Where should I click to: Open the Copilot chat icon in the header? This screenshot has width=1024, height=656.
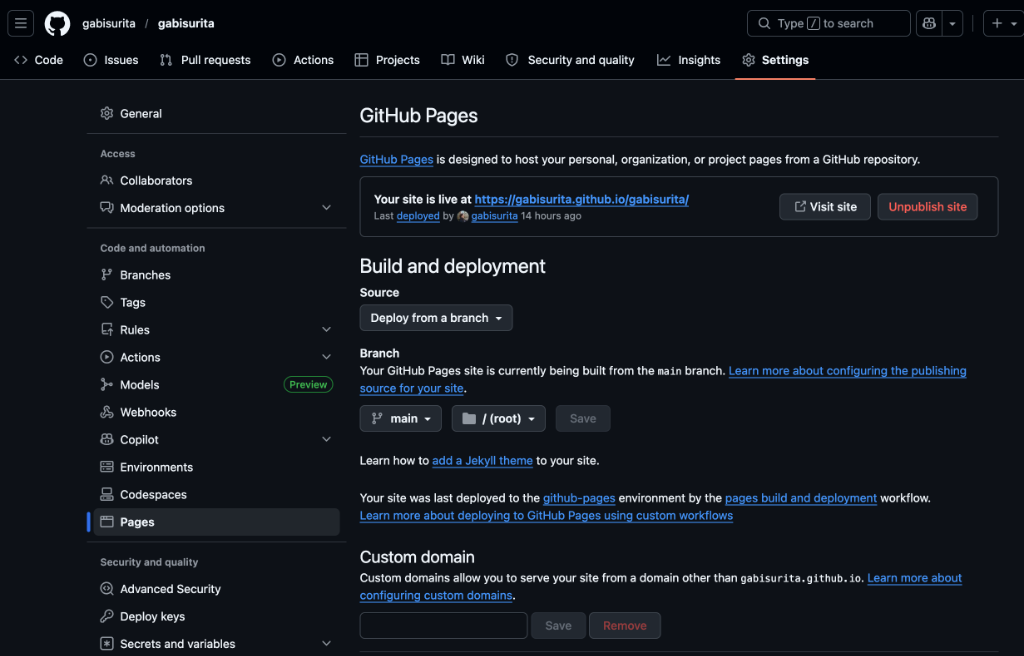(929, 24)
